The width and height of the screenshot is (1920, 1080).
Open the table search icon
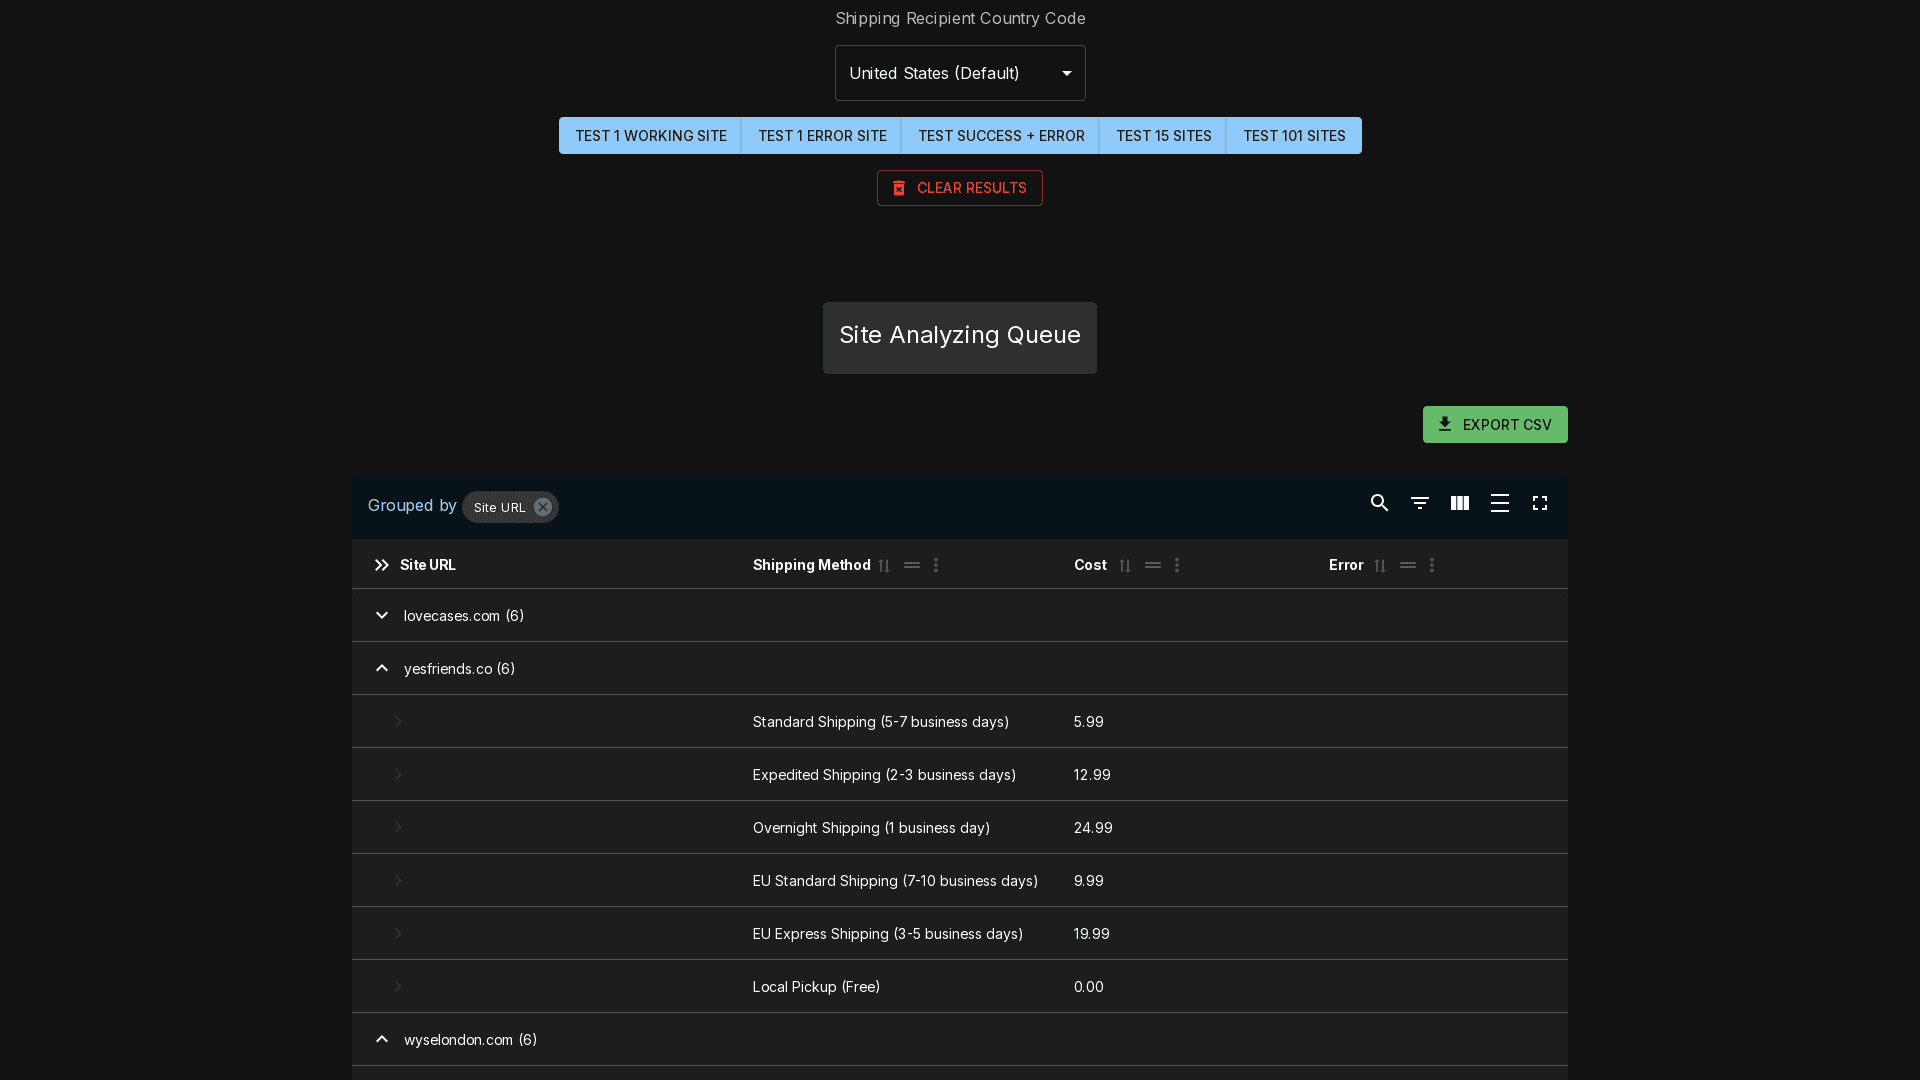tap(1379, 503)
